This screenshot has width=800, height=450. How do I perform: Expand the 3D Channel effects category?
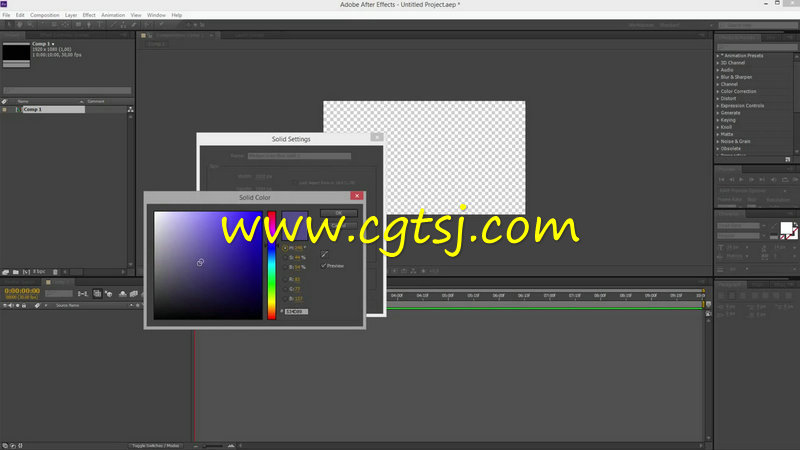718,63
